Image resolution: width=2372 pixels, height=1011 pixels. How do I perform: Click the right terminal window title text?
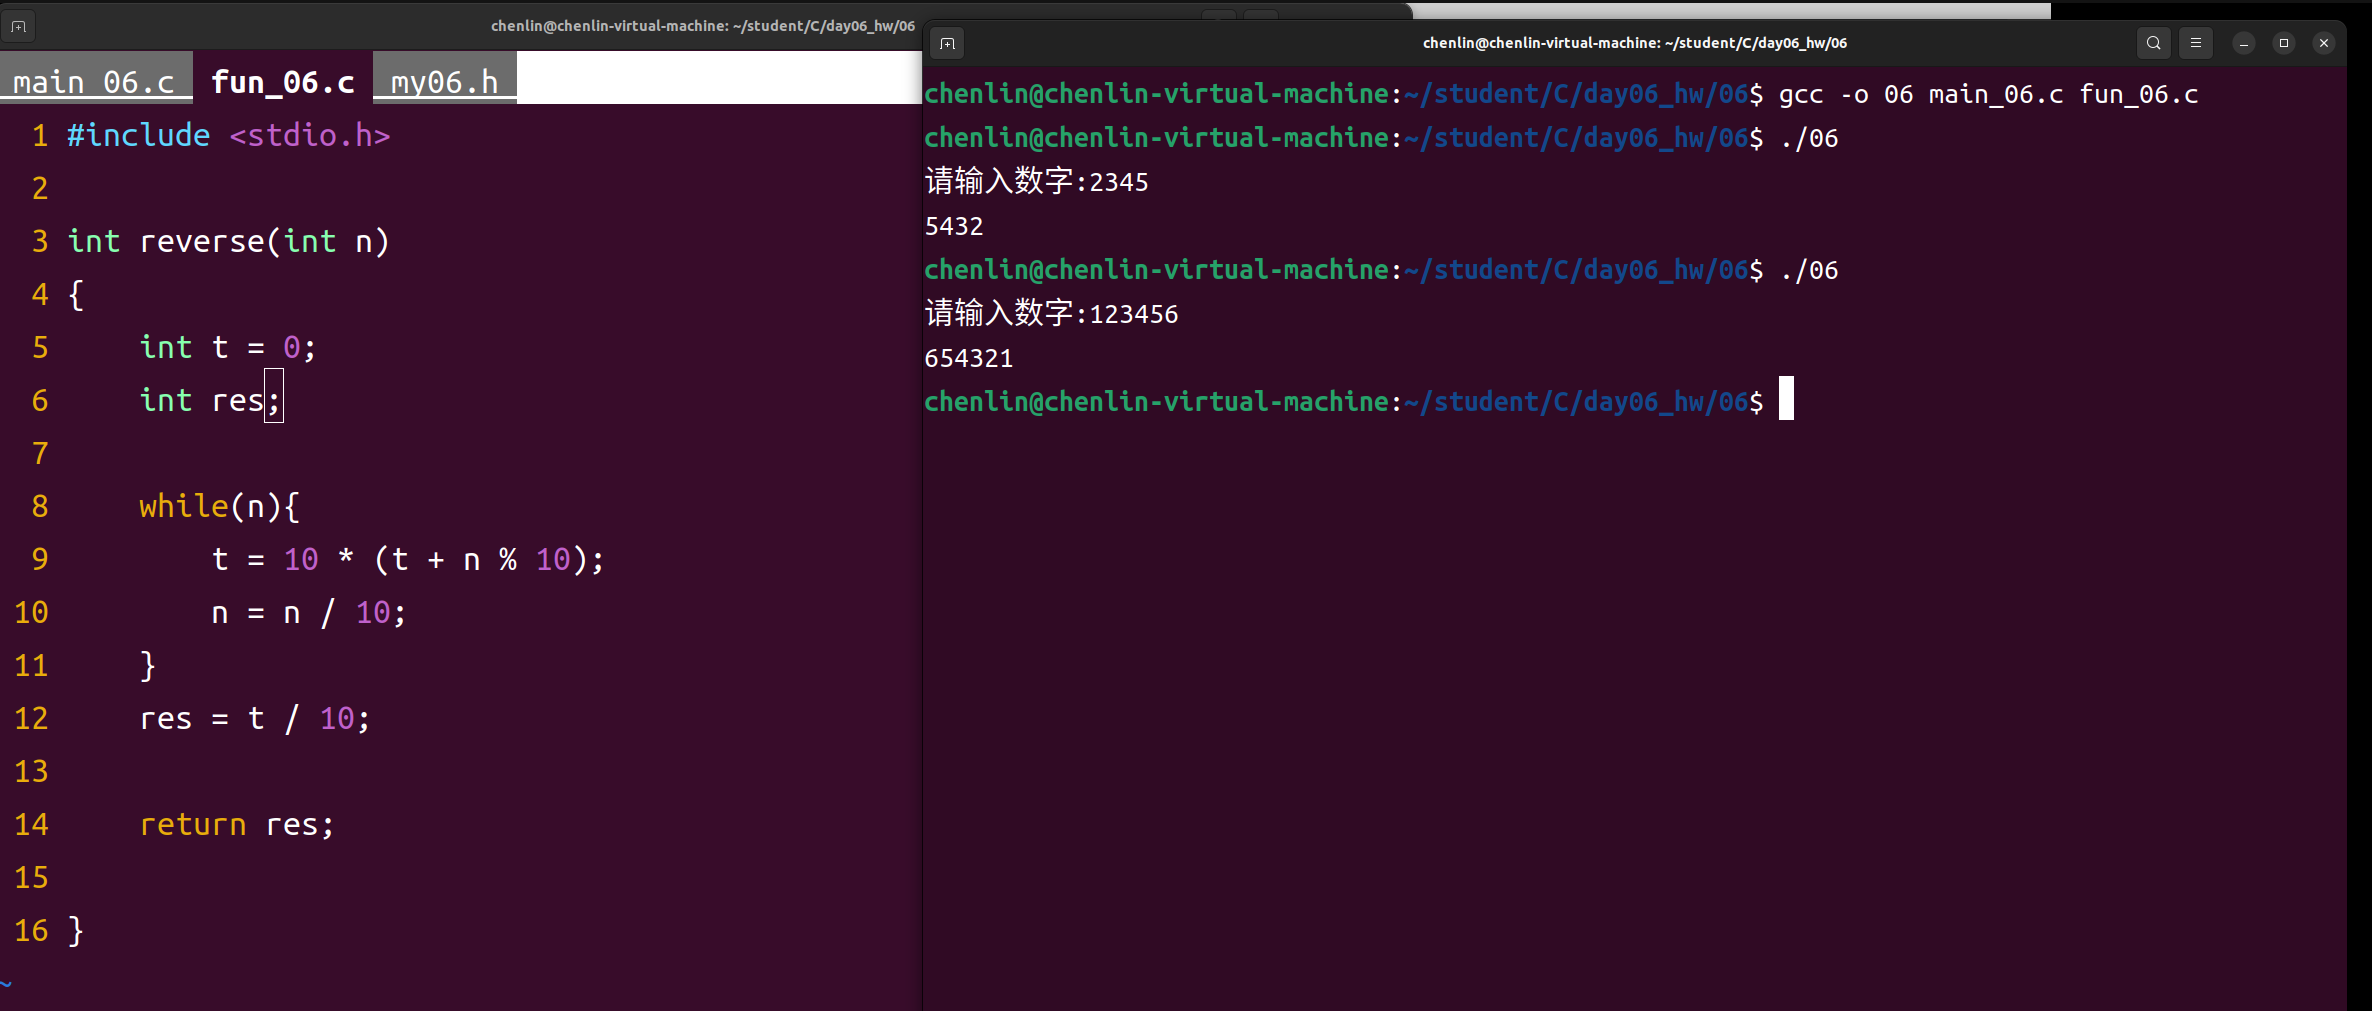[1635, 43]
